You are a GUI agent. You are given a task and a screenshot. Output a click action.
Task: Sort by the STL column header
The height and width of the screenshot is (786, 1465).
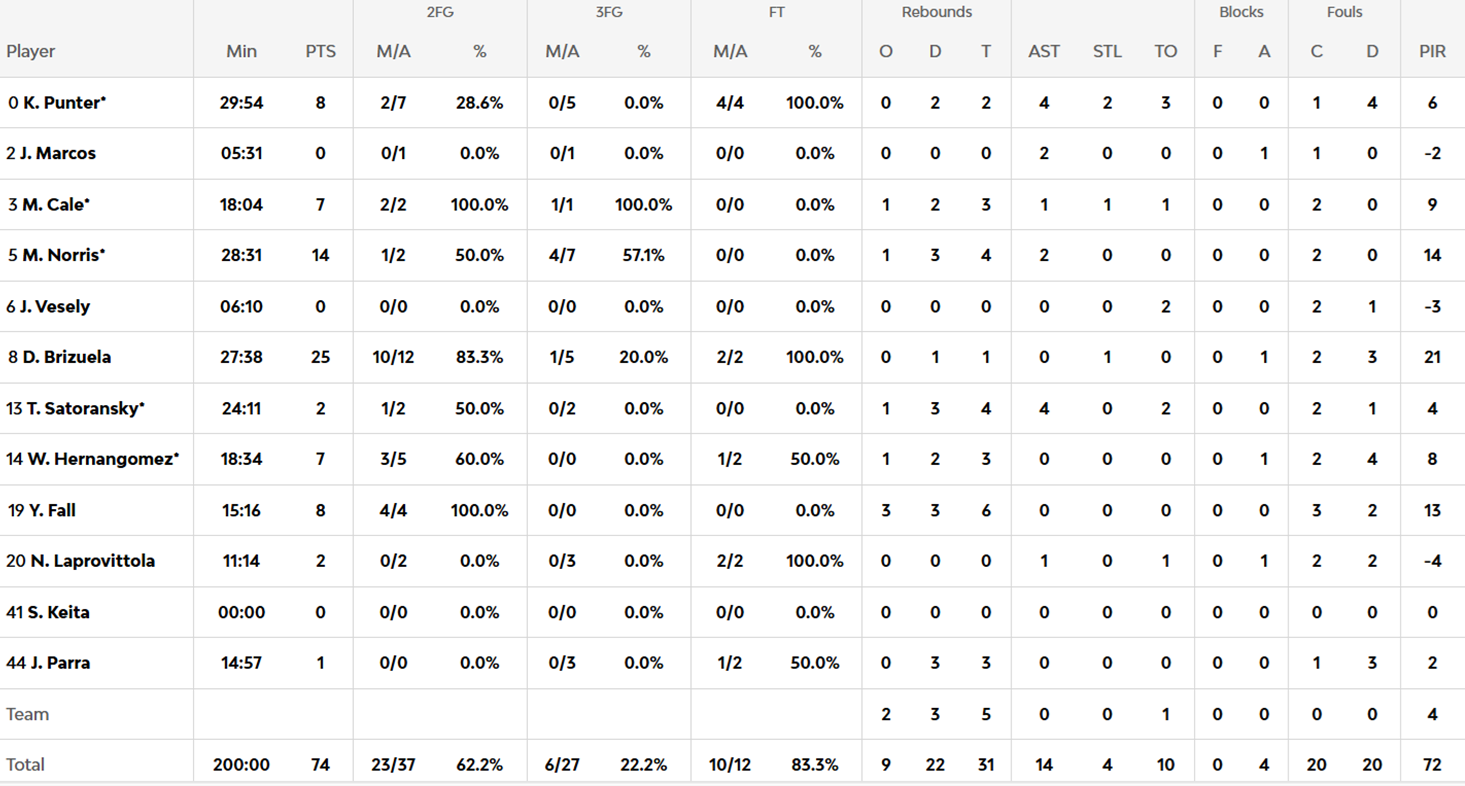(1107, 52)
